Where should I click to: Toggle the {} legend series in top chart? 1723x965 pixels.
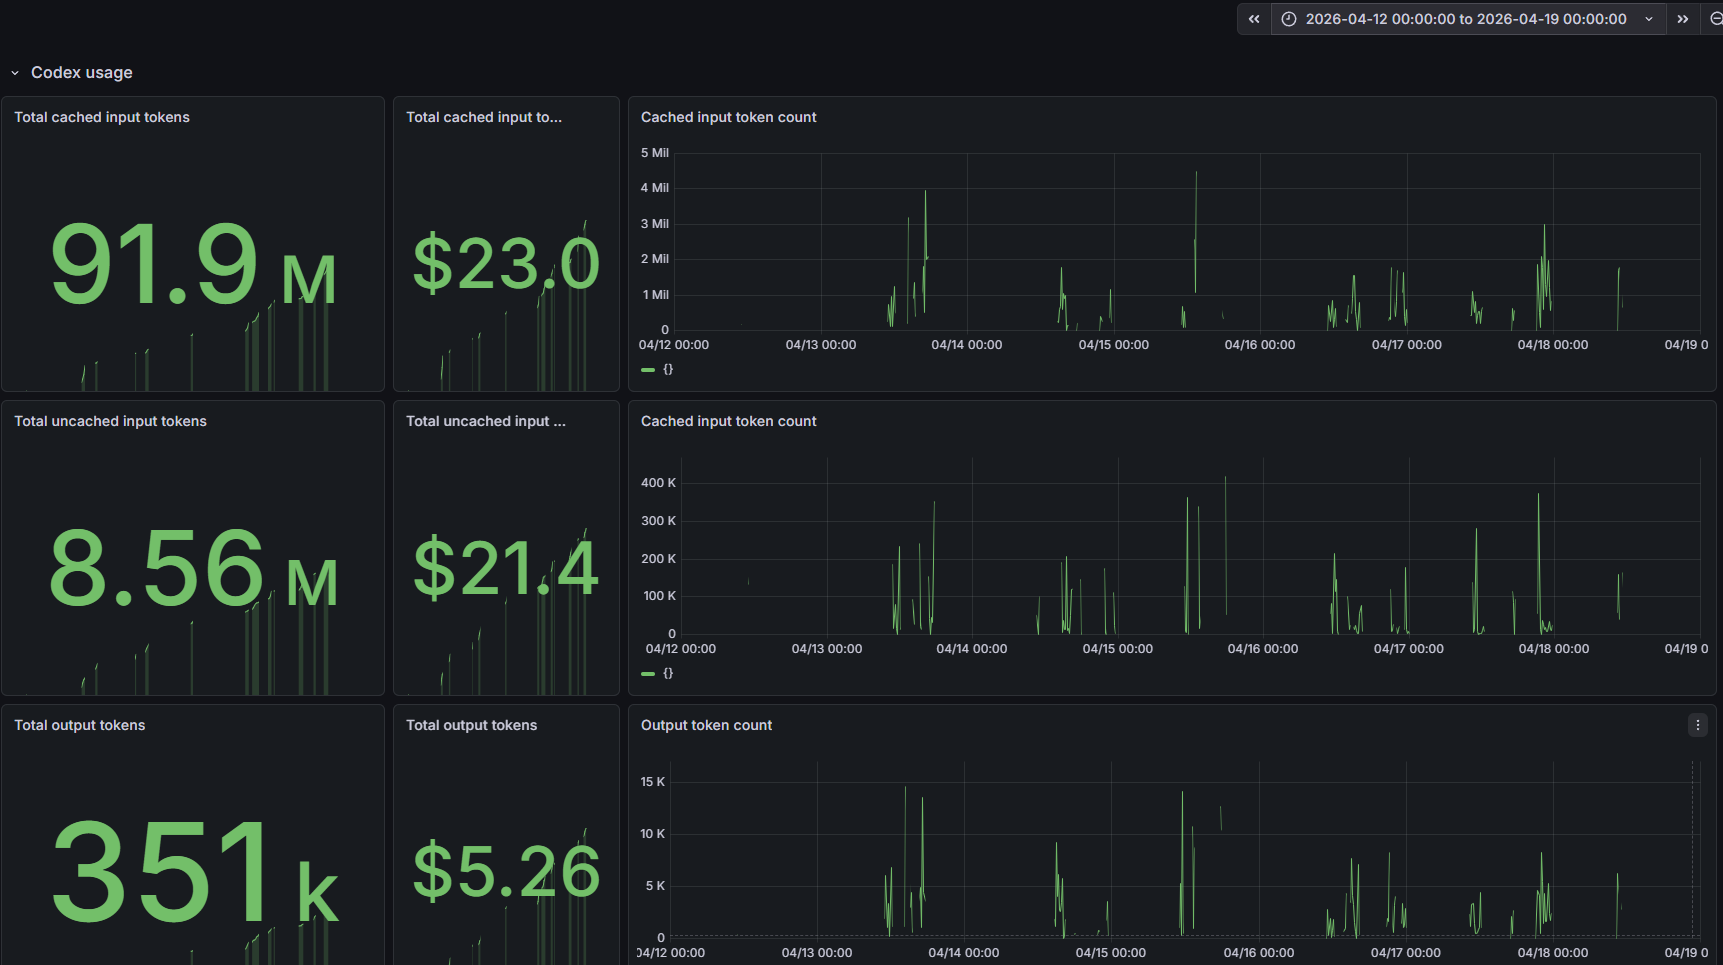click(x=668, y=369)
